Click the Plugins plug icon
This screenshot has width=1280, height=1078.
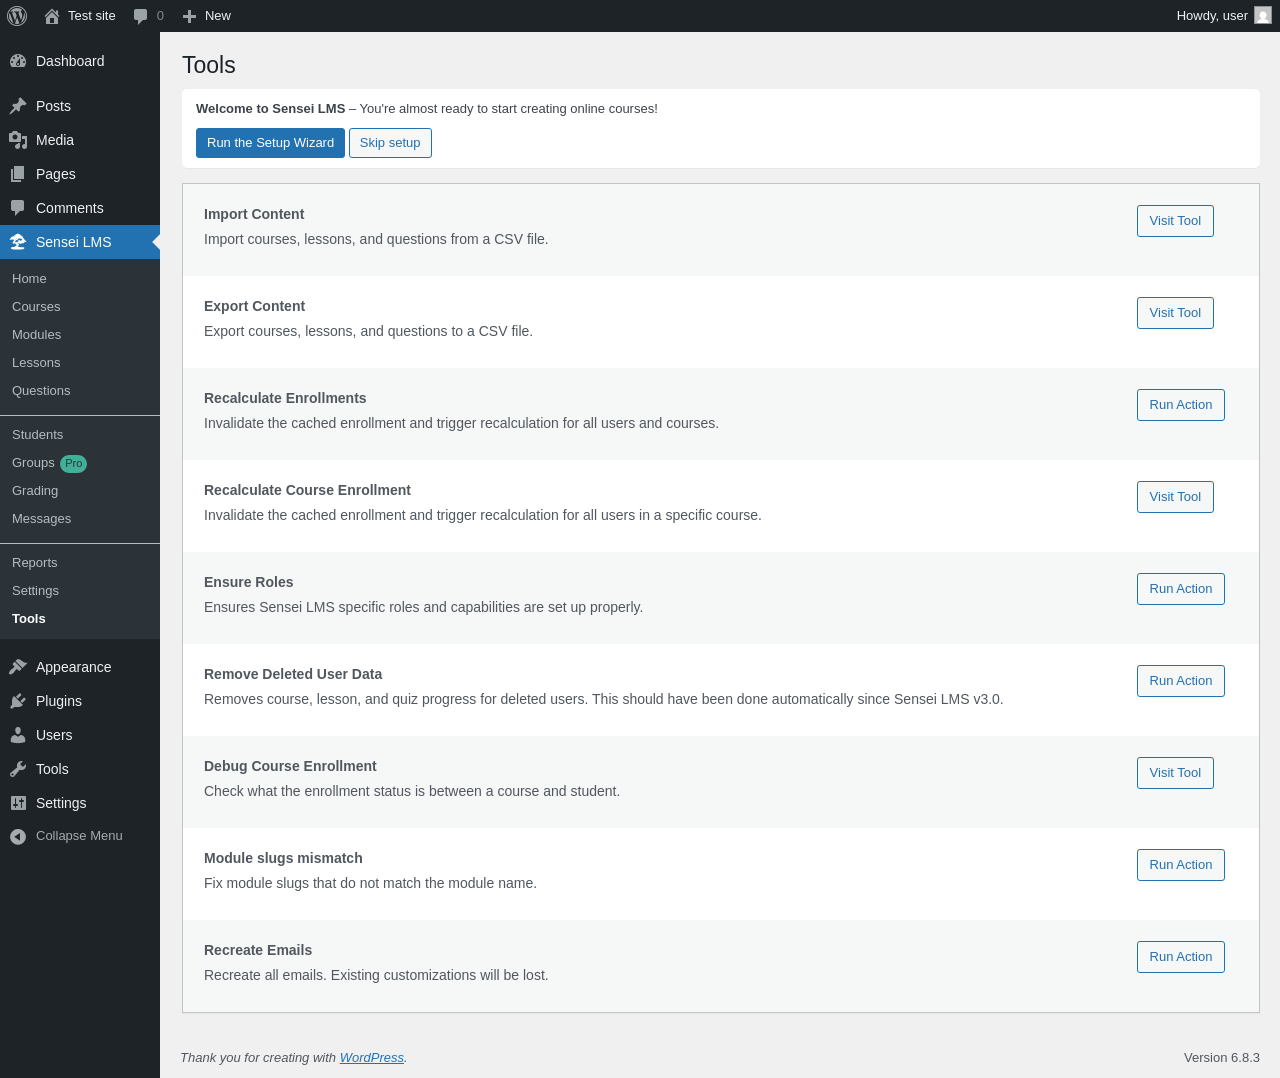coord(18,701)
